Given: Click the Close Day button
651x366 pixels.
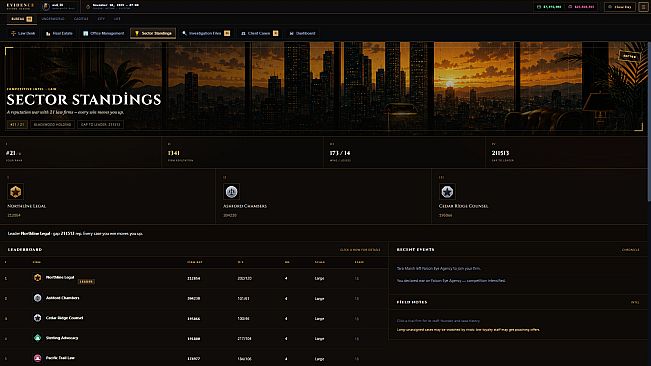Looking at the screenshot, I should coord(619,7).
